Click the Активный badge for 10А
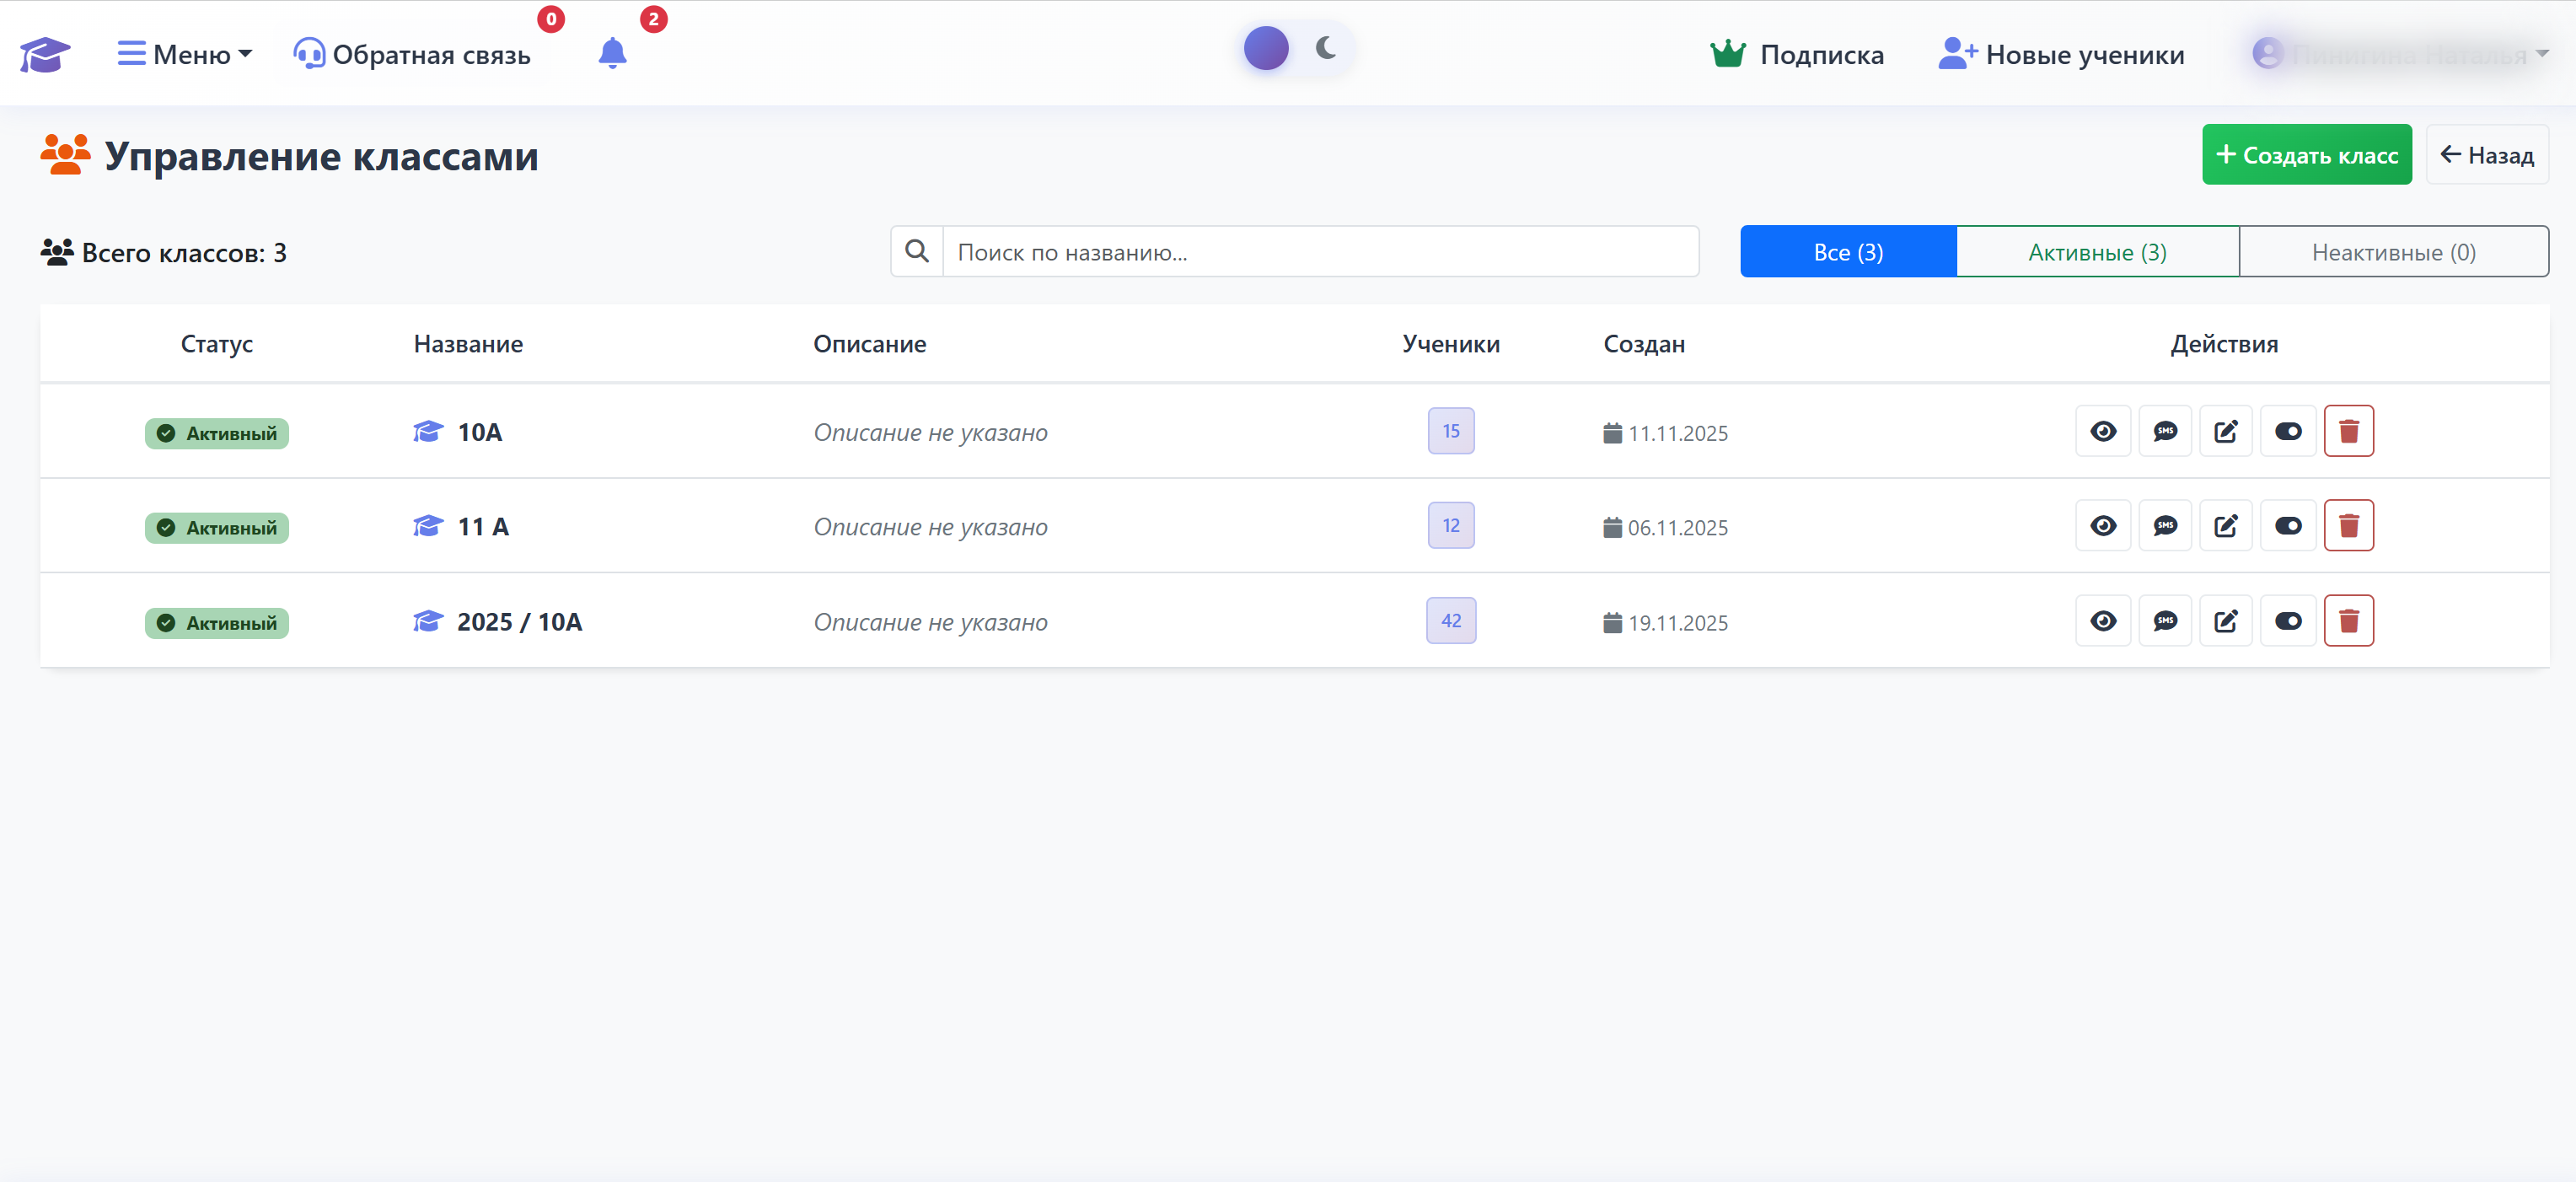Image resolution: width=2576 pixels, height=1182 pixels. click(217, 433)
